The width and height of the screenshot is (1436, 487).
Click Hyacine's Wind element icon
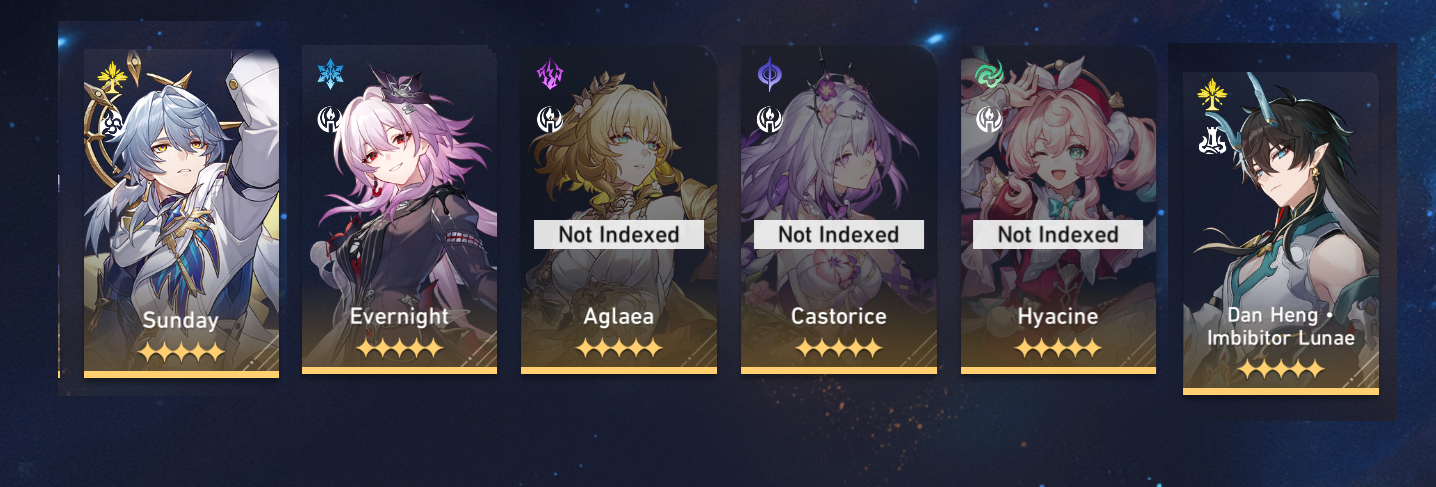tap(989, 73)
